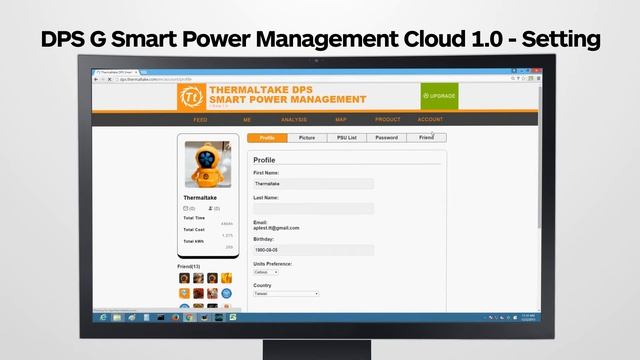Open the ACCOUNT menu
This screenshot has height=360, width=640.
pos(430,119)
